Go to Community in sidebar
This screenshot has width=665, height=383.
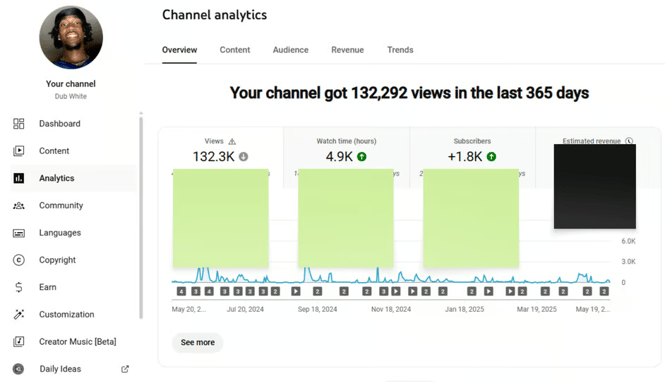[61, 206]
